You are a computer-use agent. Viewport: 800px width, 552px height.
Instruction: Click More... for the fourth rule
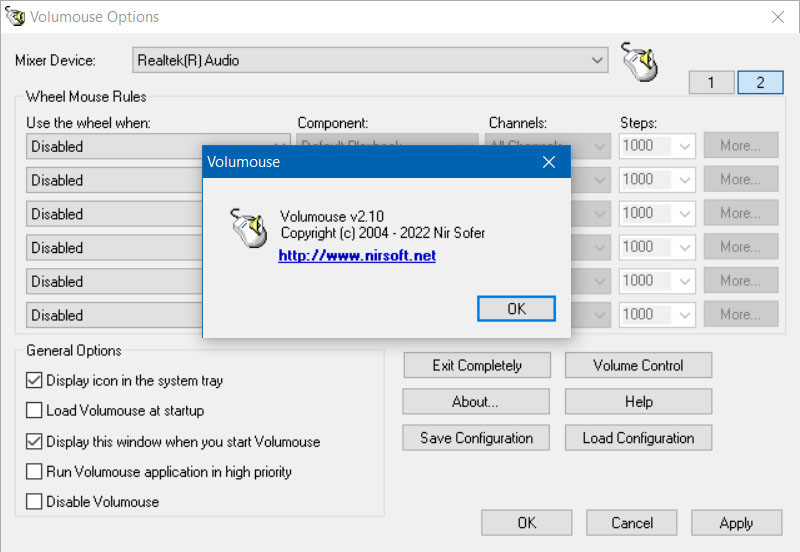coord(741,246)
